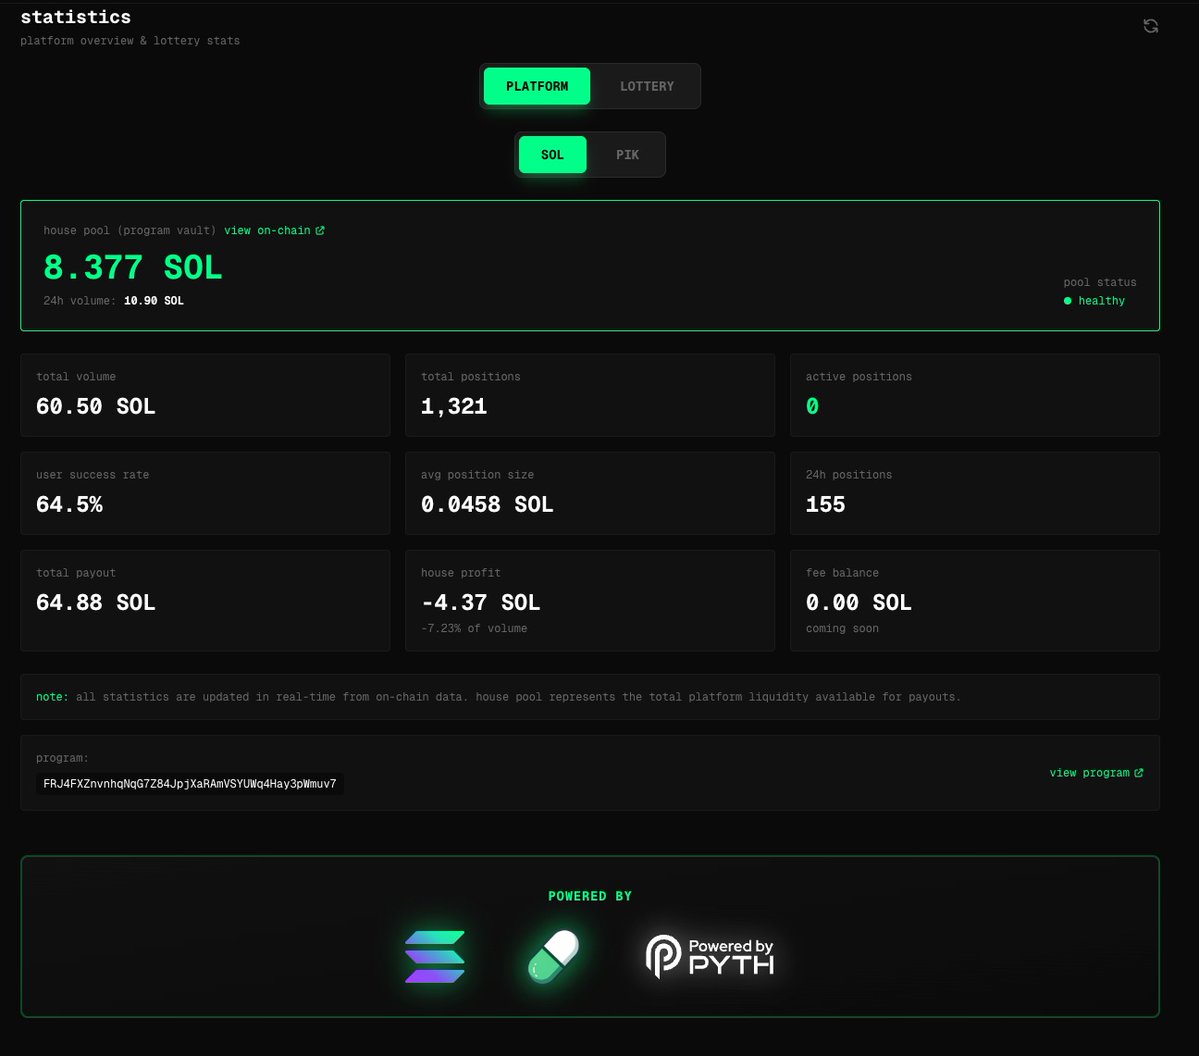Click the total volume card
This screenshot has height=1056, width=1199.
click(x=205, y=395)
